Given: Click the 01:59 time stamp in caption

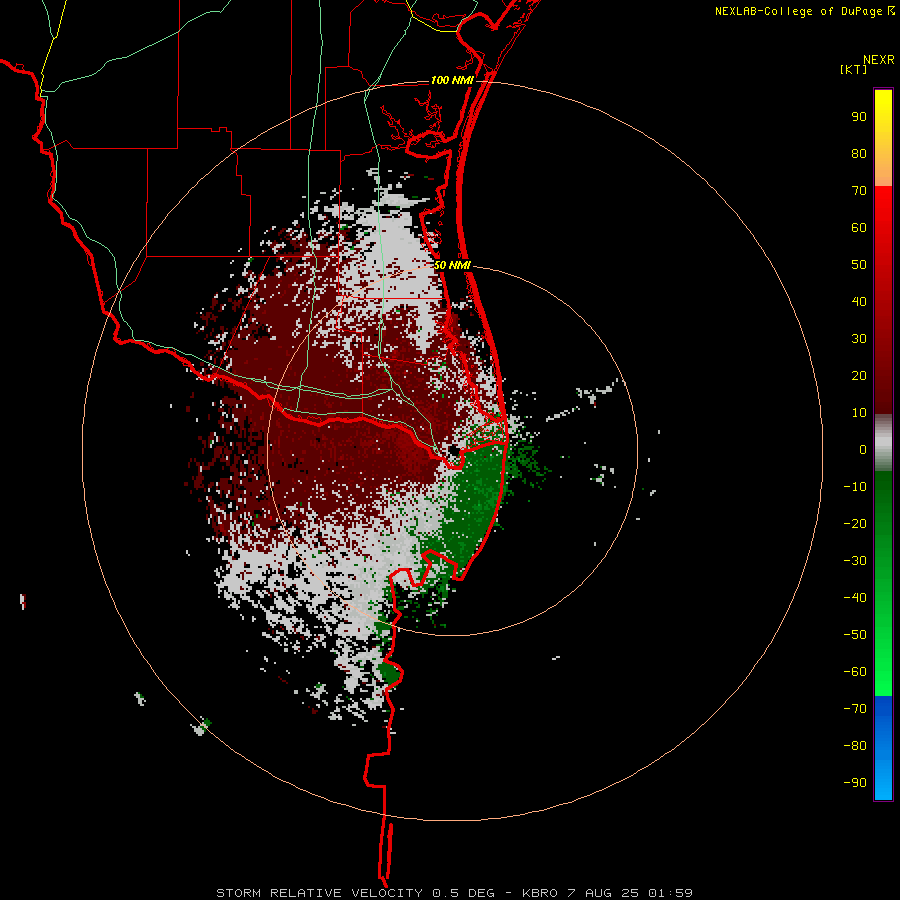Looking at the screenshot, I should pyautogui.click(x=670, y=893).
